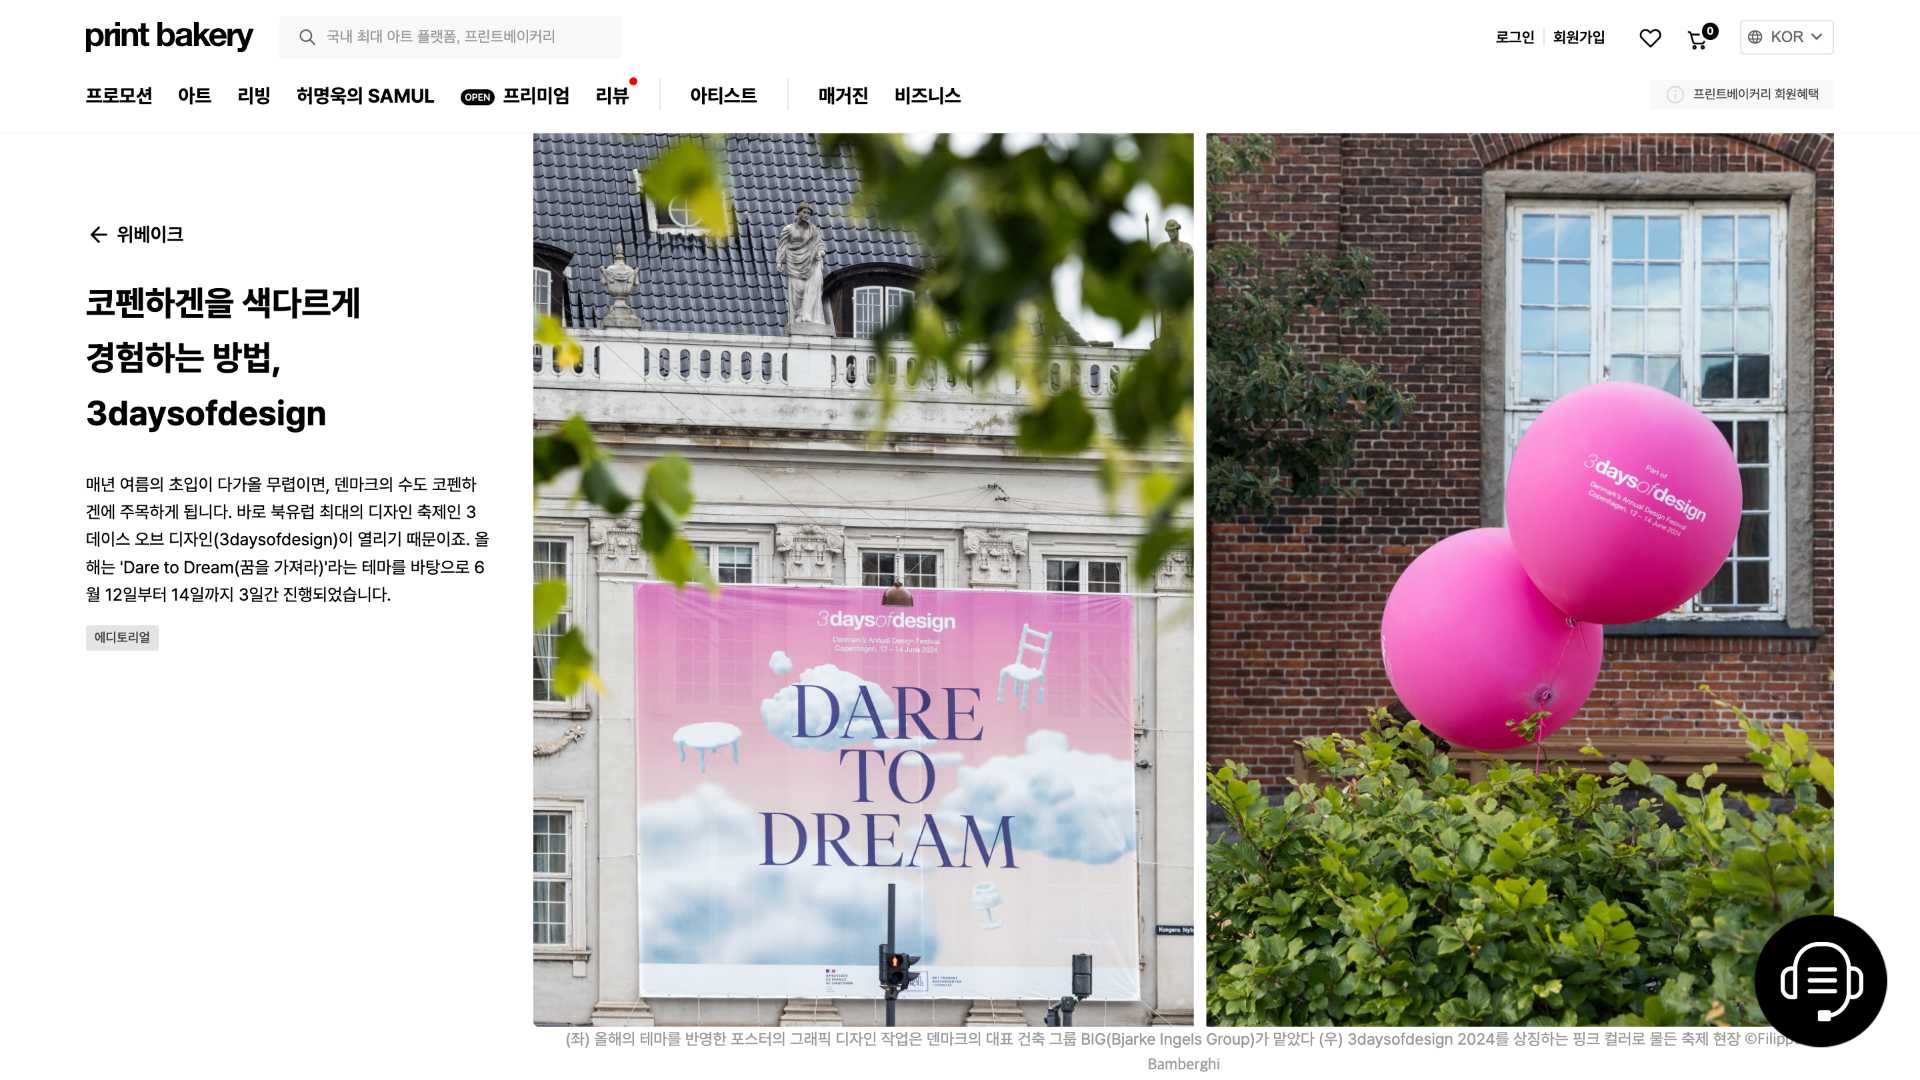Viewport: 1920px width, 1080px height.
Task: Click the info icon beside 프린트베이커리 회원혜택
Action: 1675,94
